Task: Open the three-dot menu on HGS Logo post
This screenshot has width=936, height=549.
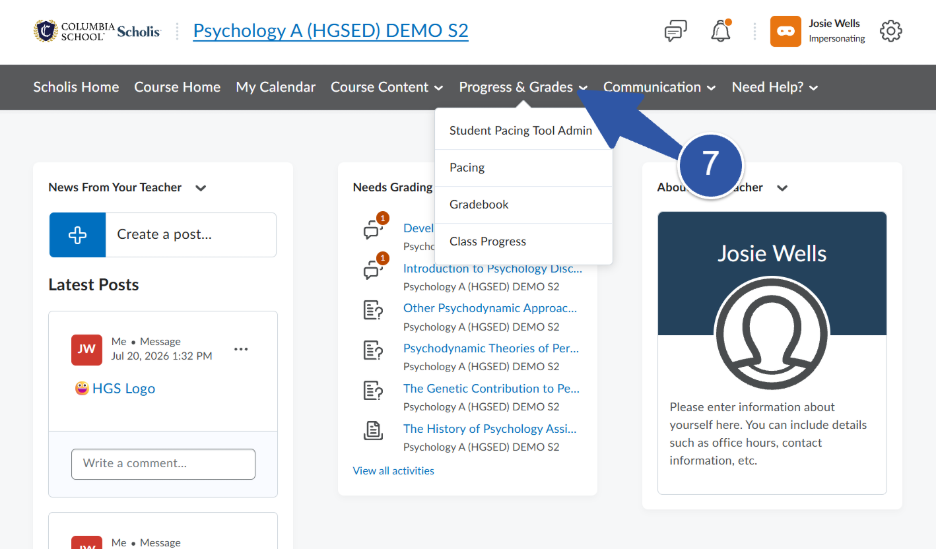Action: click(x=241, y=349)
